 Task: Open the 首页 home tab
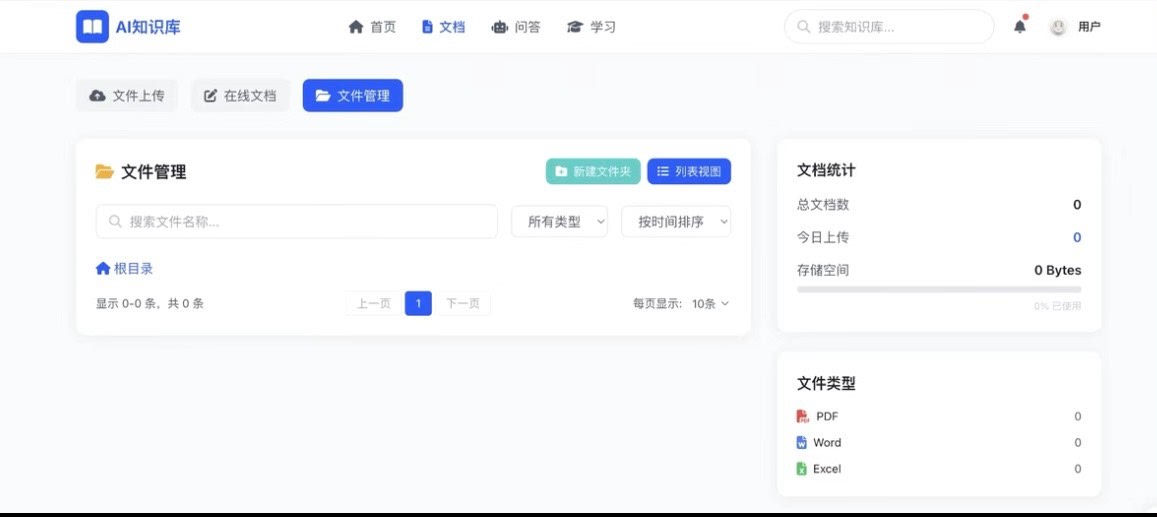pos(372,27)
